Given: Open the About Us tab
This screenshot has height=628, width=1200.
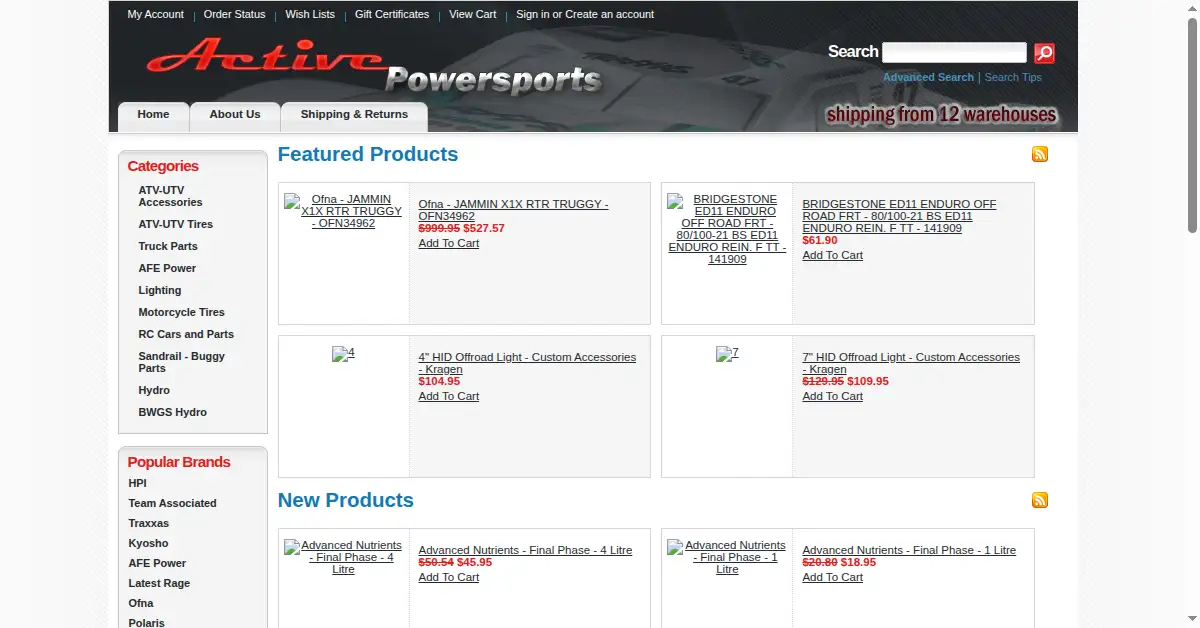Looking at the screenshot, I should 235,115.
